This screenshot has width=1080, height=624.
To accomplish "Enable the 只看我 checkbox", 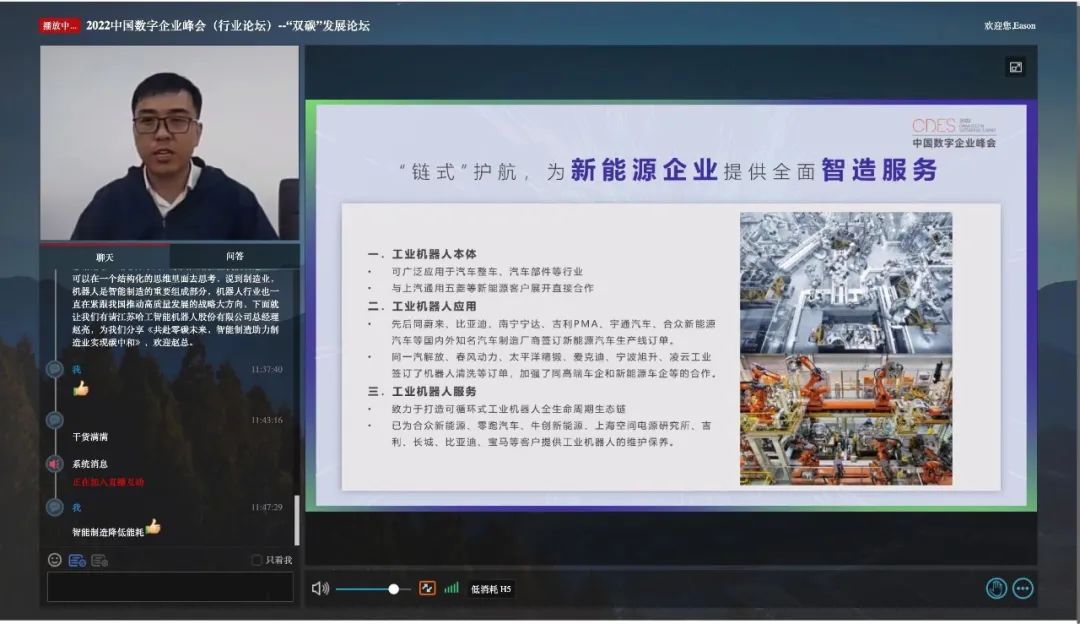I will coord(257,560).
